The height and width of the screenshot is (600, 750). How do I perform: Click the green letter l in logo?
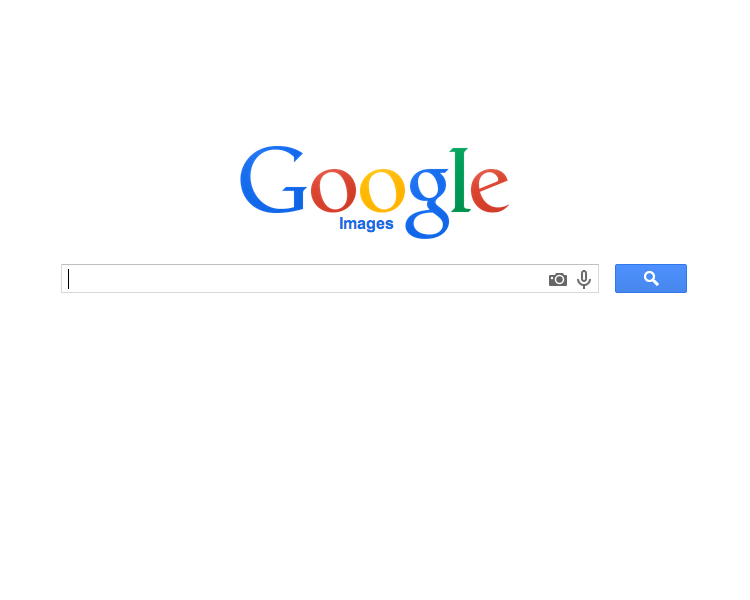click(460, 179)
